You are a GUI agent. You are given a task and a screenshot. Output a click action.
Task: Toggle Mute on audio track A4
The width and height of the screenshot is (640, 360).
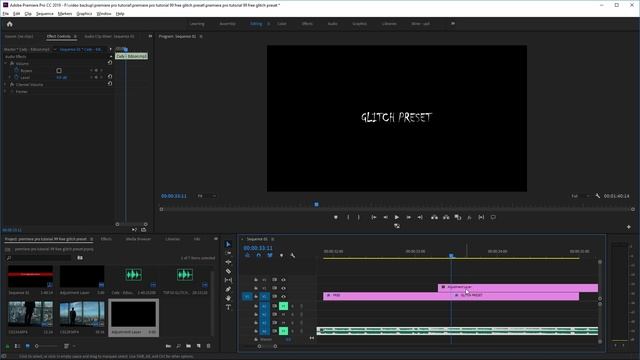283,331
